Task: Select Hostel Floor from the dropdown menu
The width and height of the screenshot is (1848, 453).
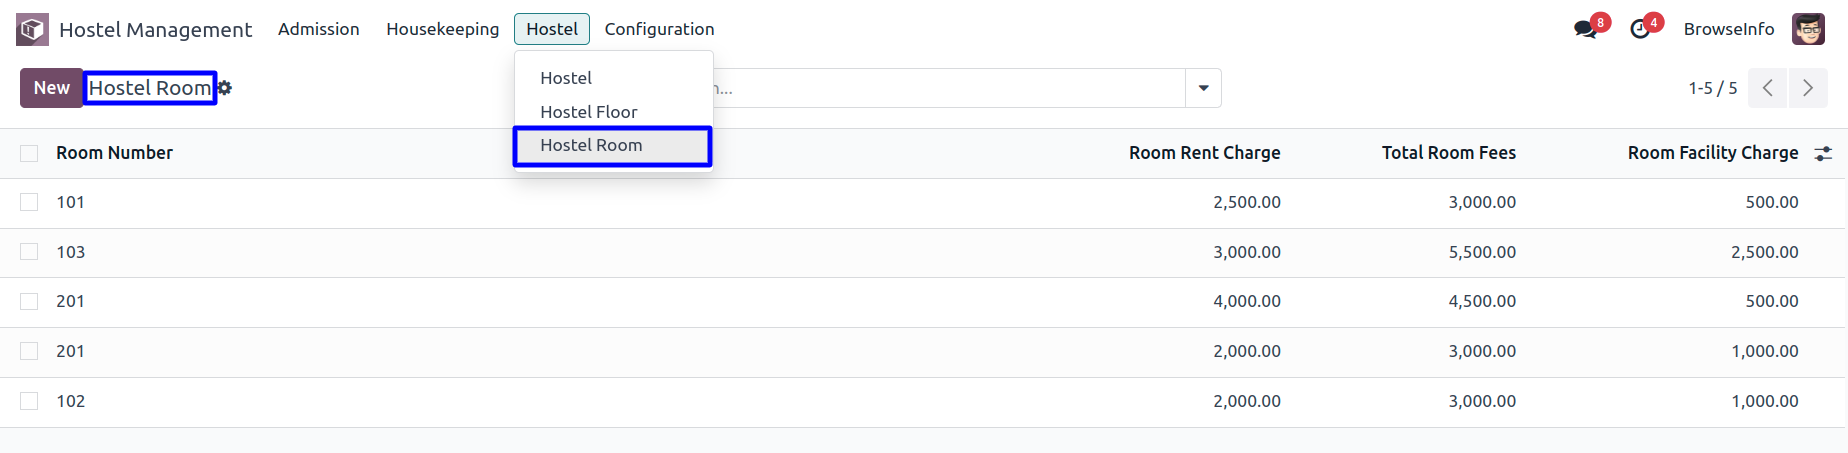Action: click(x=588, y=112)
